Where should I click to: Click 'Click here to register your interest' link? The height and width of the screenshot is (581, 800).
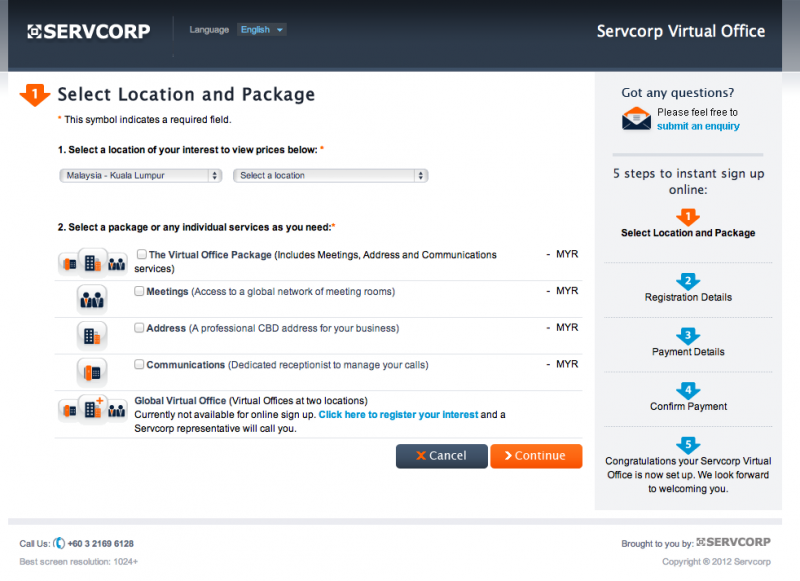[398, 415]
